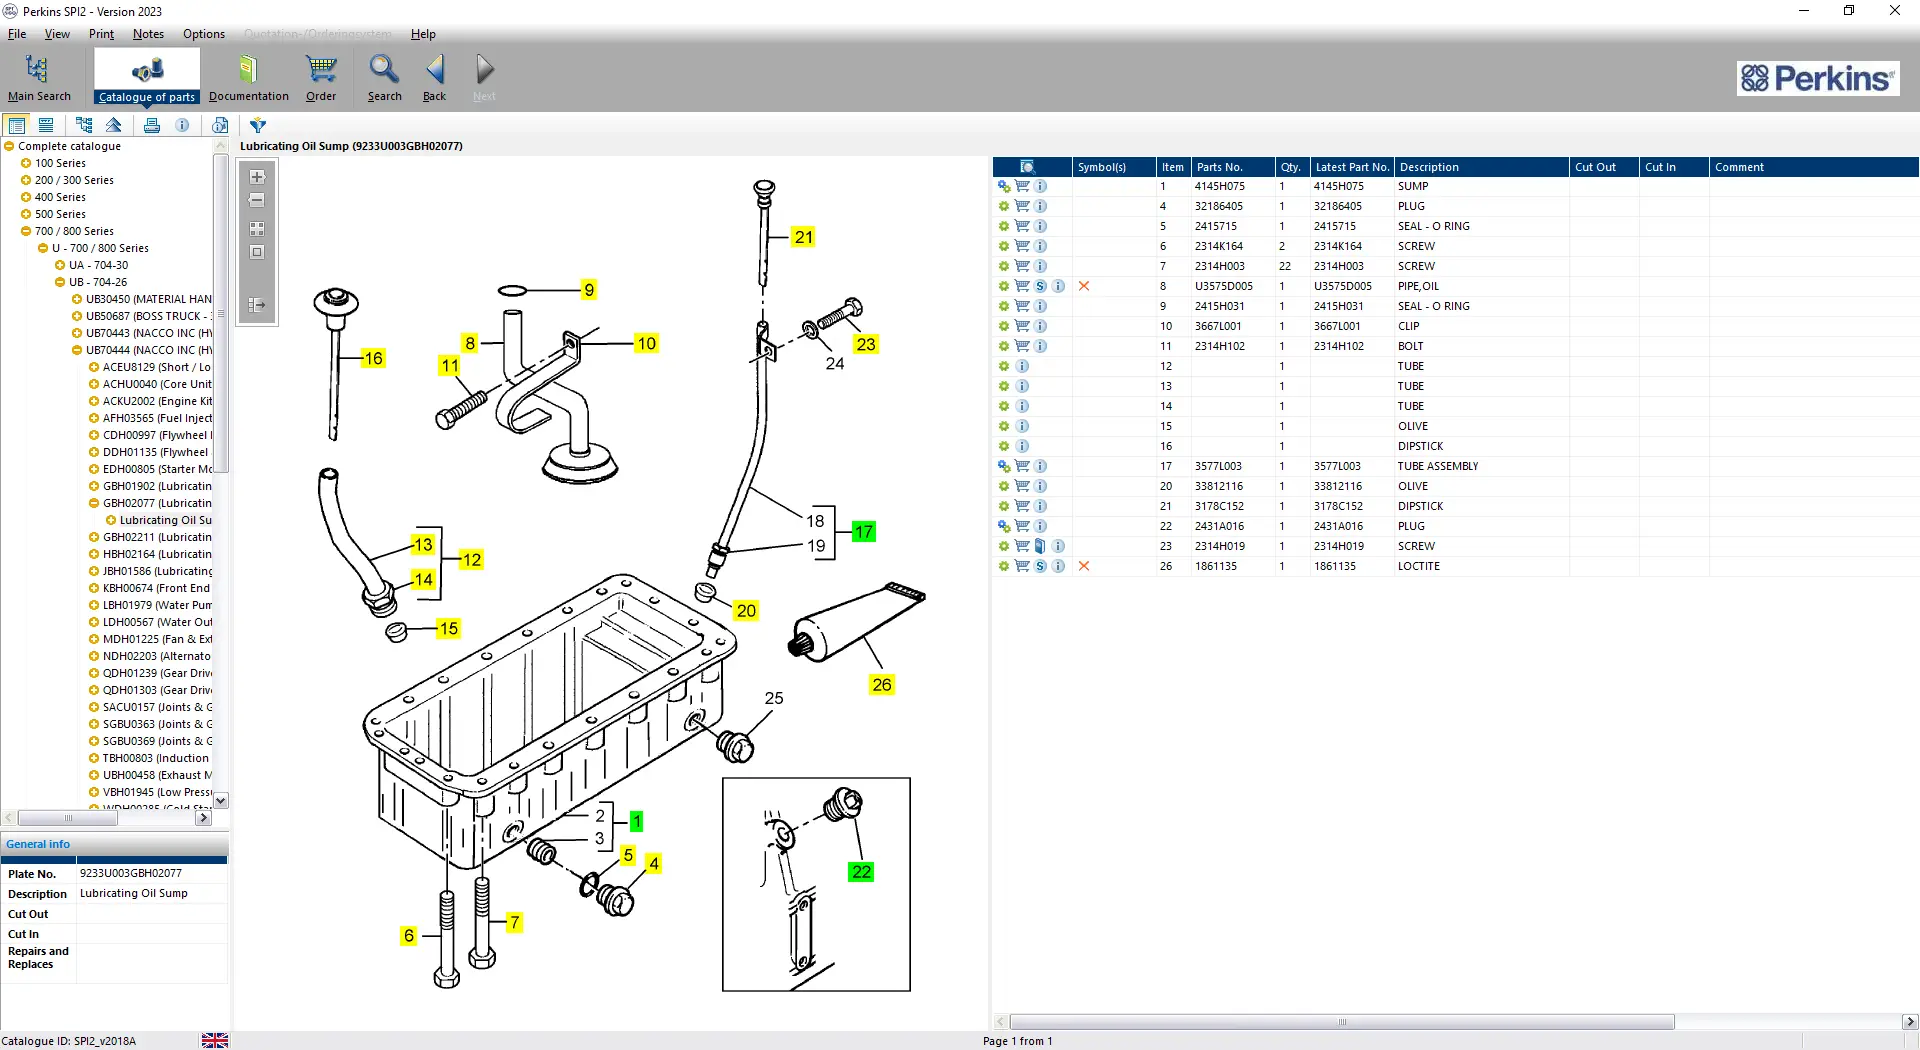The width and height of the screenshot is (1920, 1050).
Task: Click callout 21 on the diagram
Action: (804, 237)
